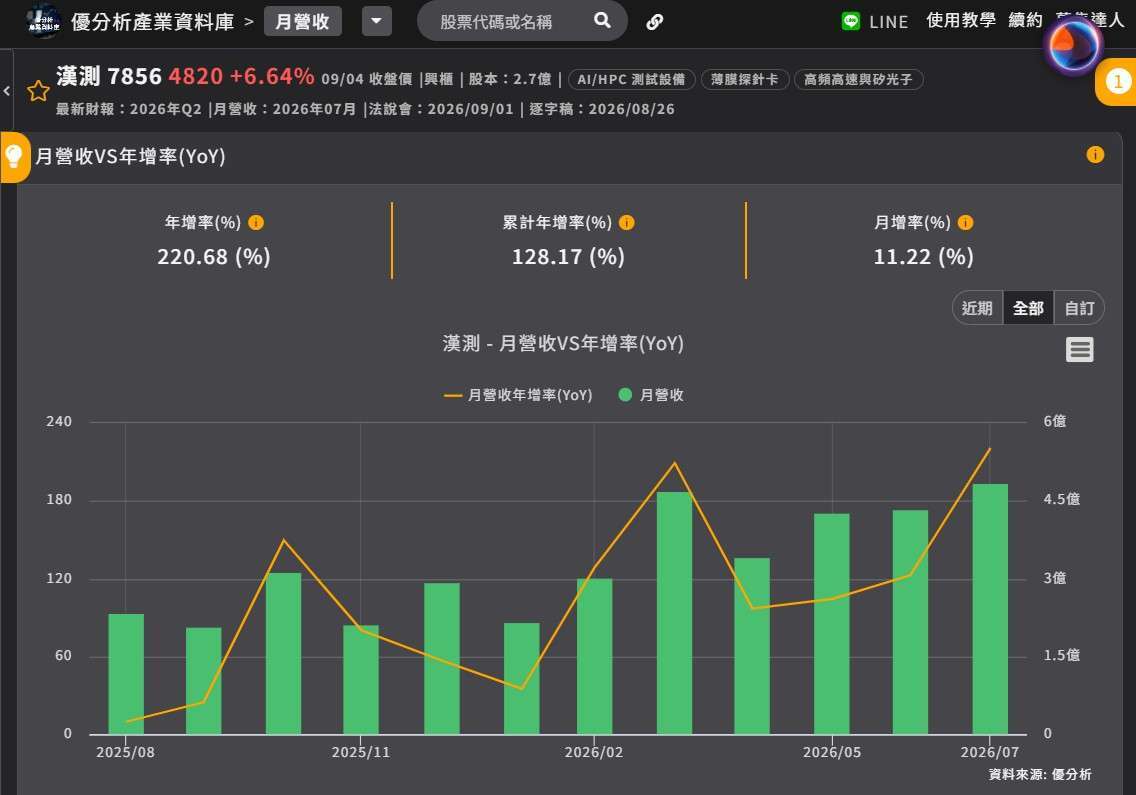Screen dimensions: 1136x795
Task: Open the LINE icon link
Action: pyautogui.click(x=851, y=21)
